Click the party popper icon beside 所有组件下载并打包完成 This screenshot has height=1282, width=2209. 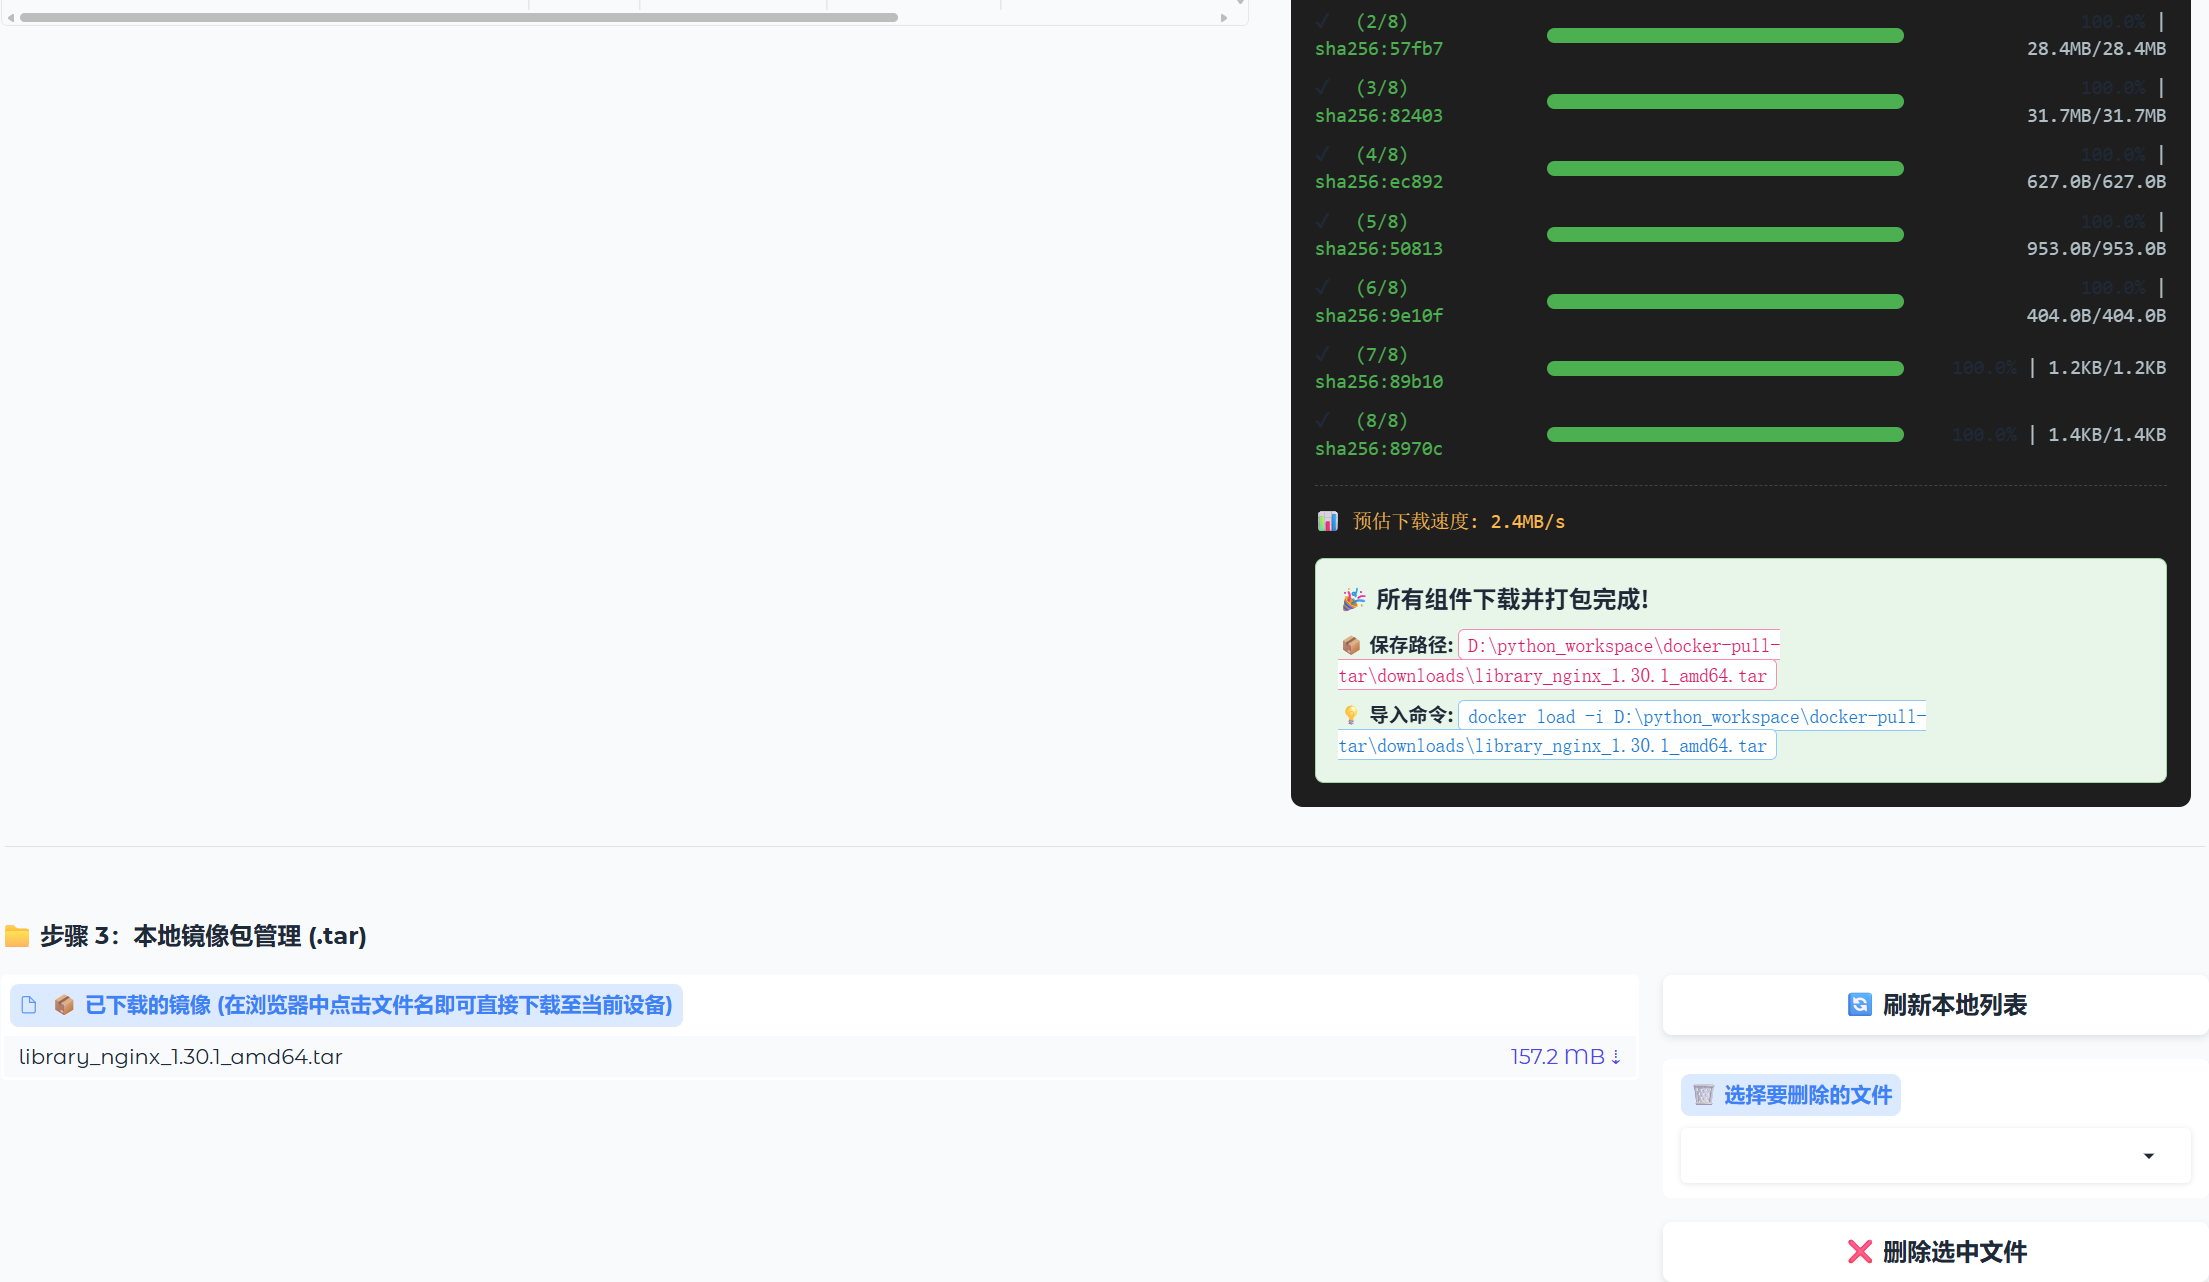click(1353, 599)
